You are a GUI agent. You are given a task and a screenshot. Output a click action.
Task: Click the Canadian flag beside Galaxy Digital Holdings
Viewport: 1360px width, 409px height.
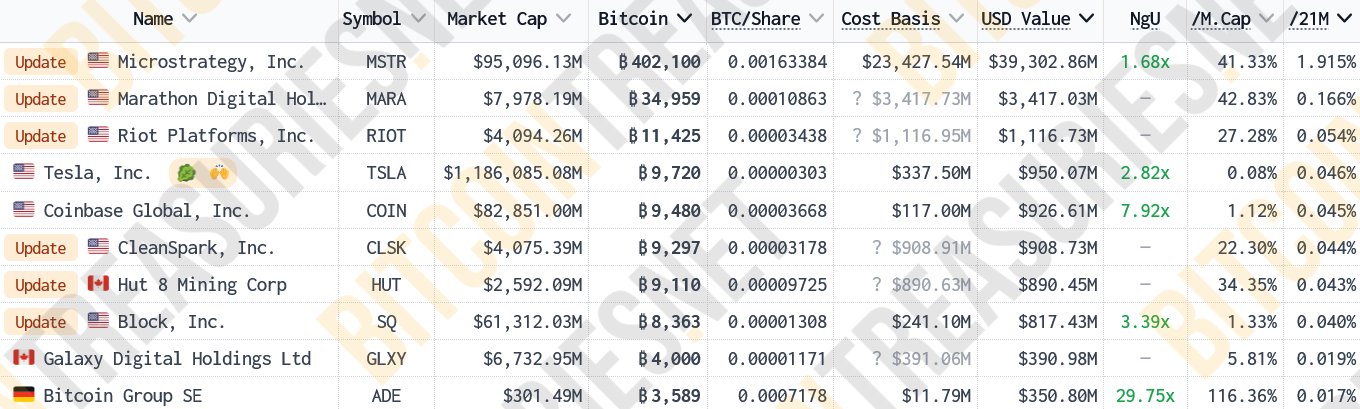[x=24, y=359]
